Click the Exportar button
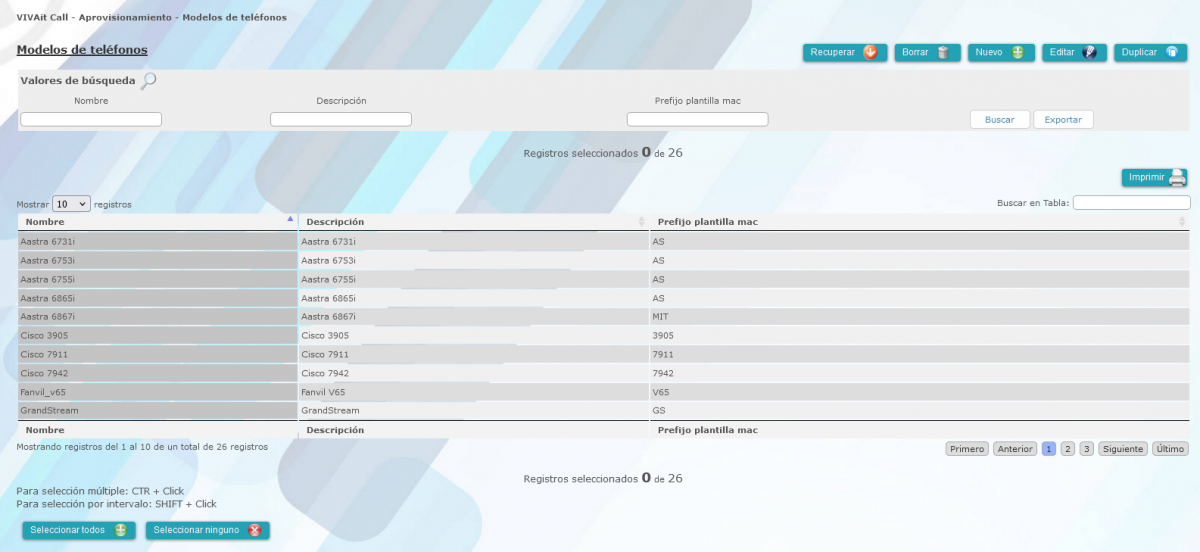The image size is (1200, 552). pyautogui.click(x=1063, y=119)
